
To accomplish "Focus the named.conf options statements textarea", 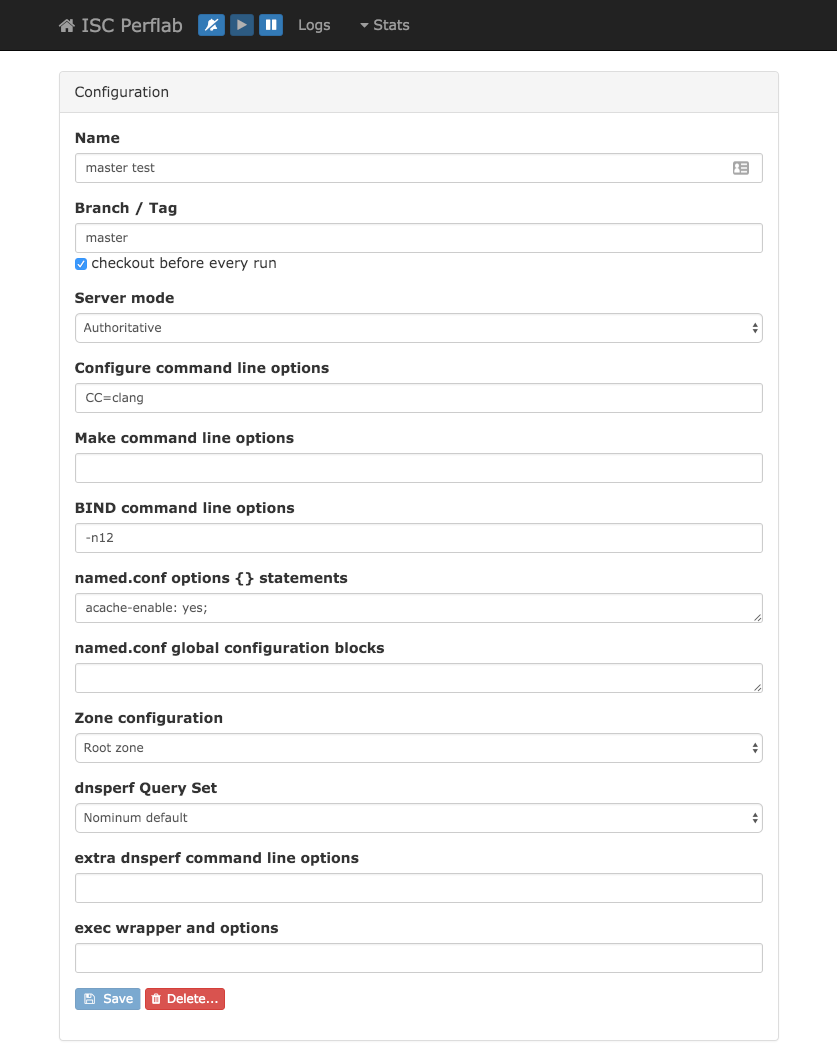I will 418,608.
